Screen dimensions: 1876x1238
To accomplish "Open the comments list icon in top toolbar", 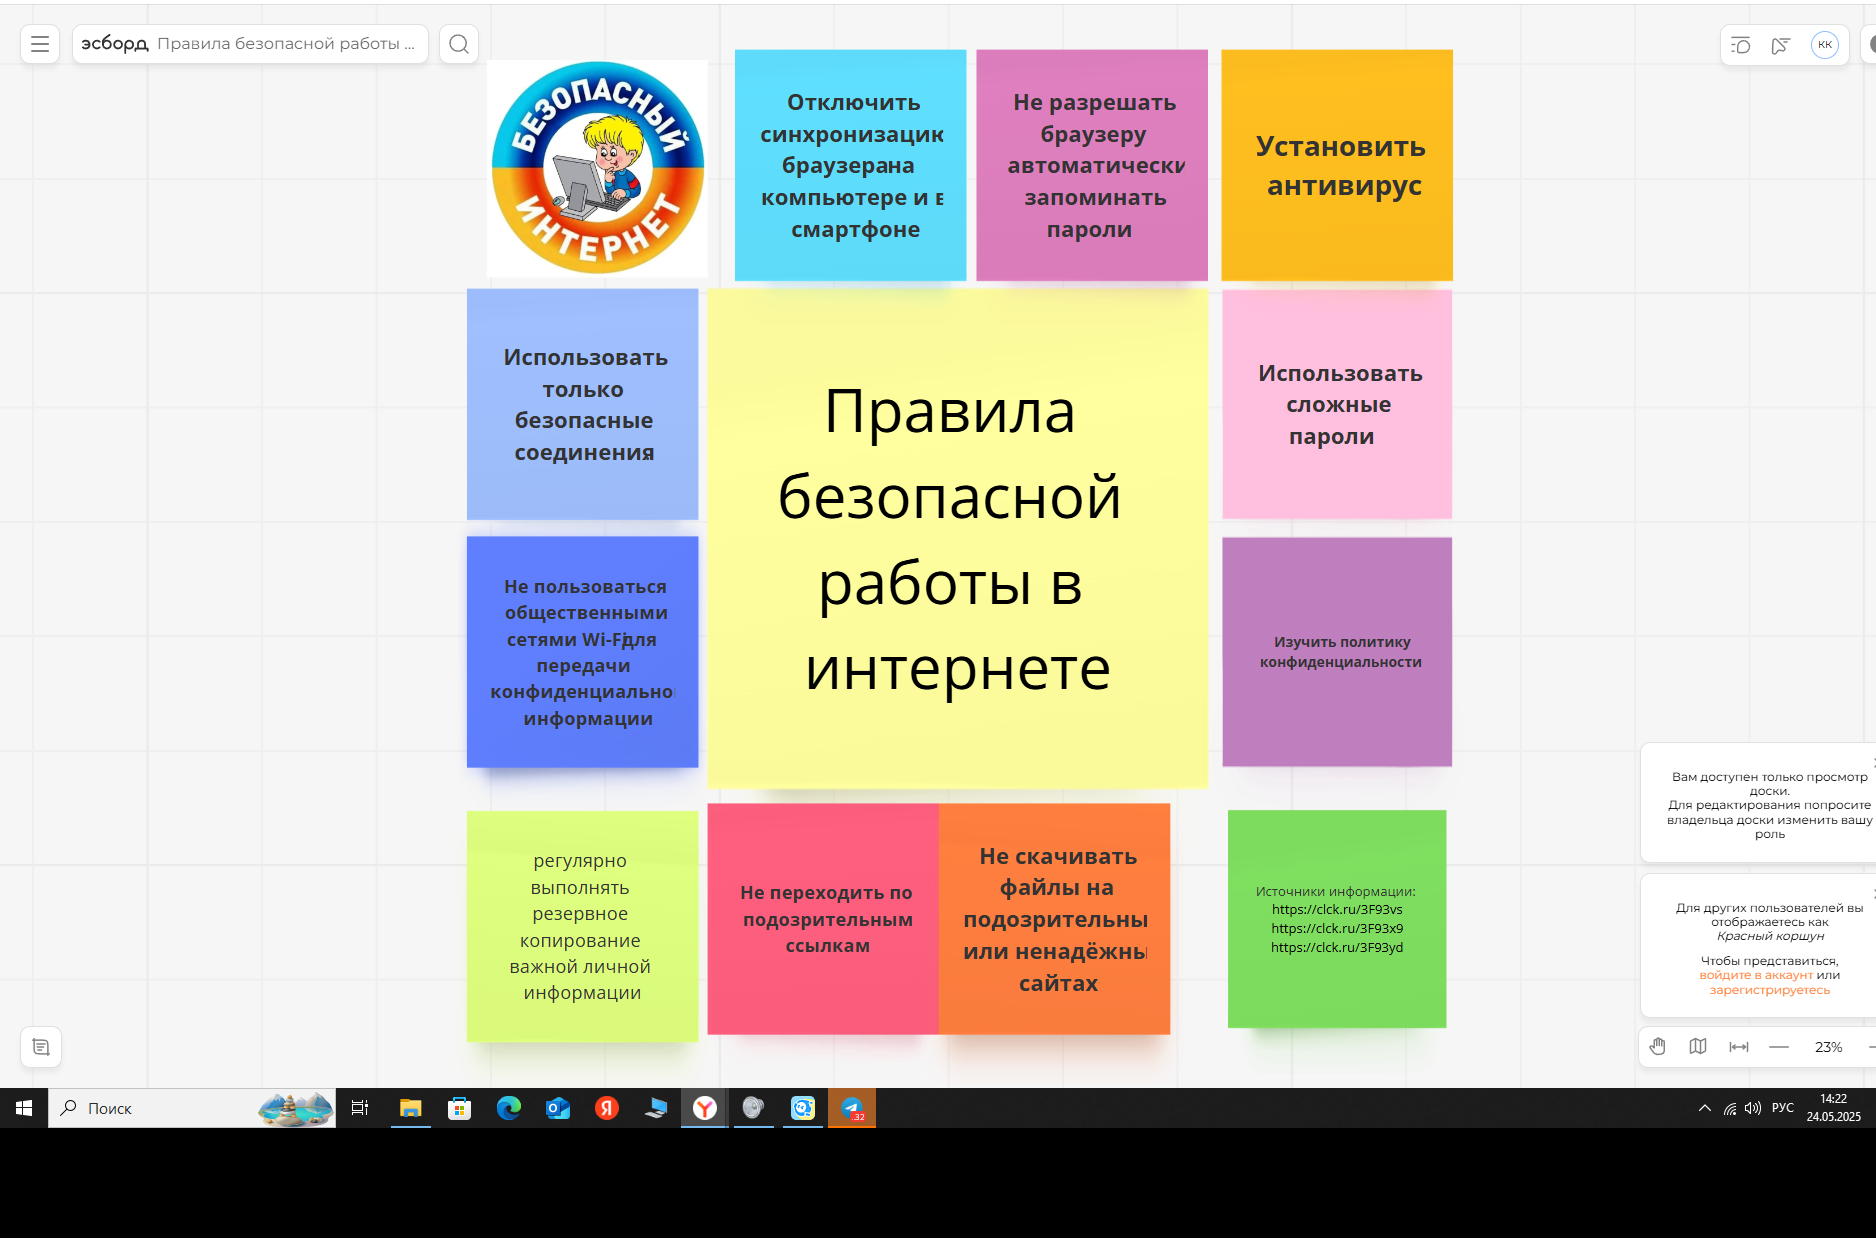I will [x=1741, y=45].
